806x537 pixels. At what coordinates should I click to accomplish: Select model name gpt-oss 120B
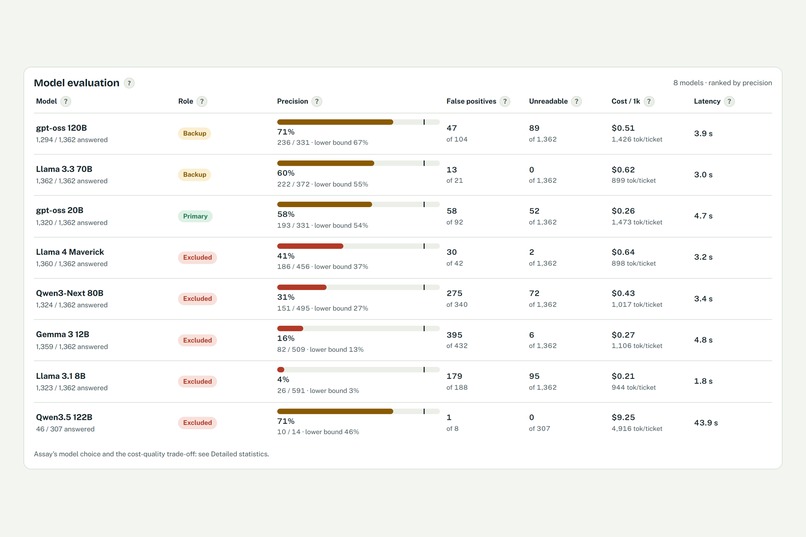click(x=61, y=128)
